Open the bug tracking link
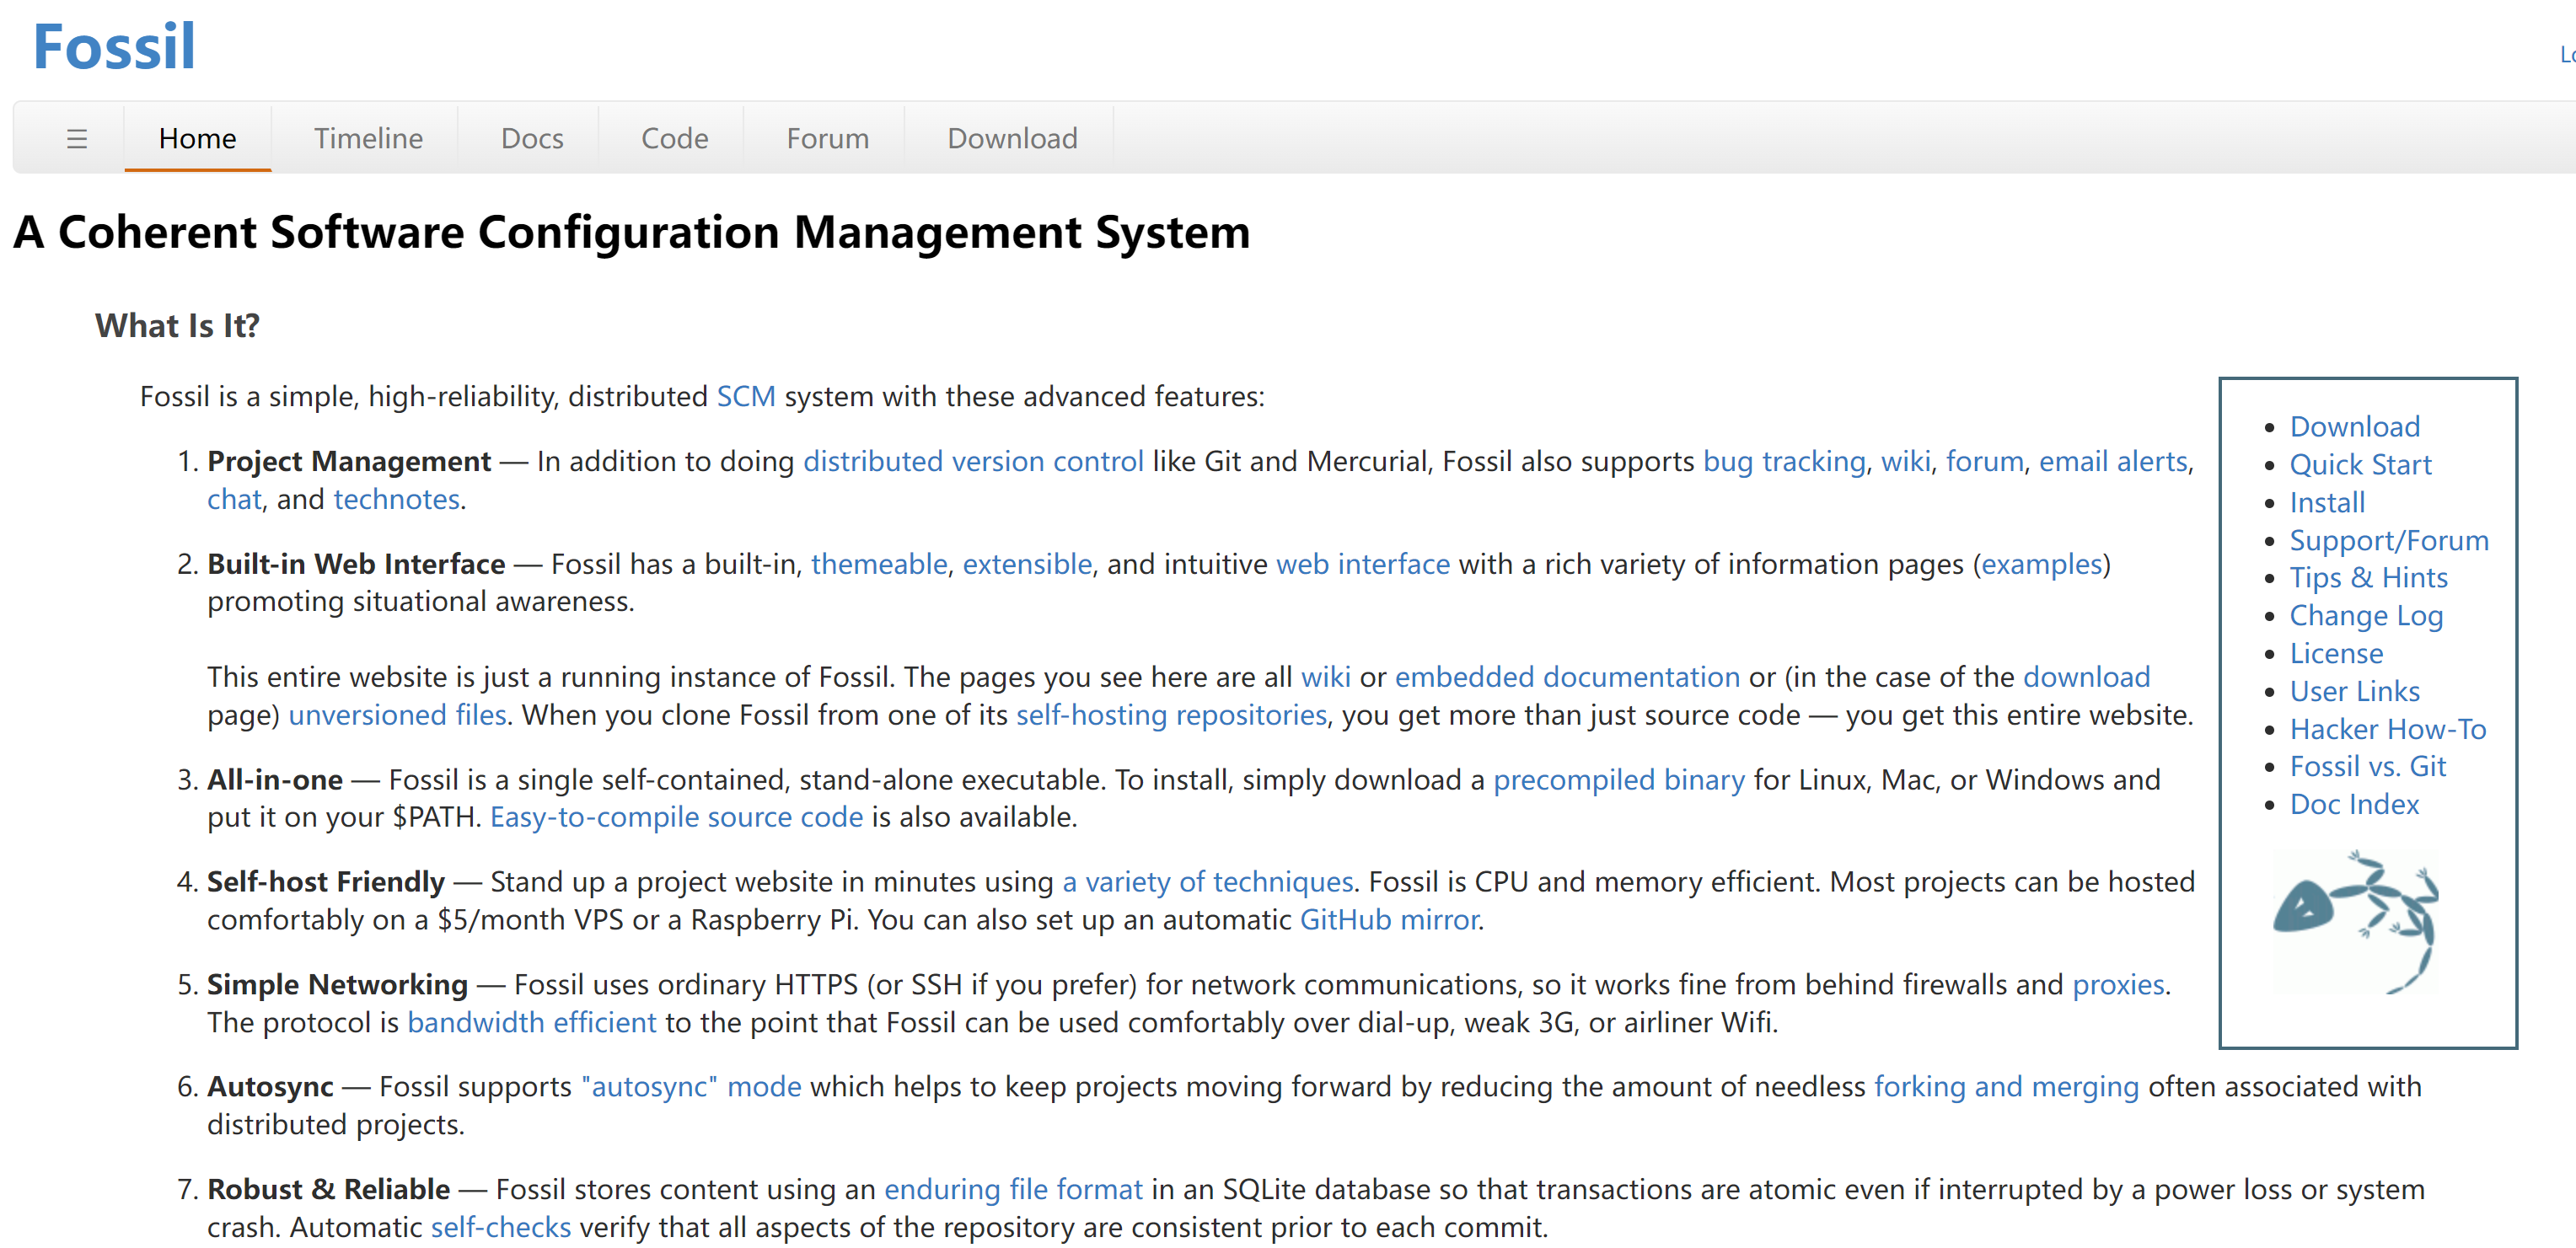 pos(1784,461)
